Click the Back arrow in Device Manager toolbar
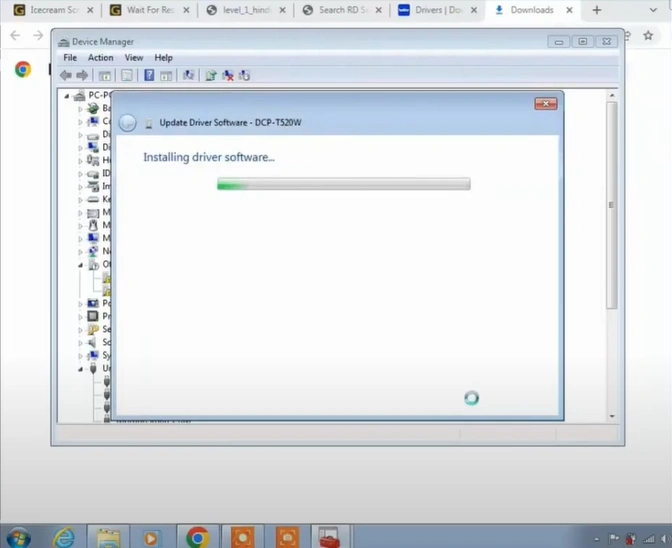672x548 pixels. 66,75
